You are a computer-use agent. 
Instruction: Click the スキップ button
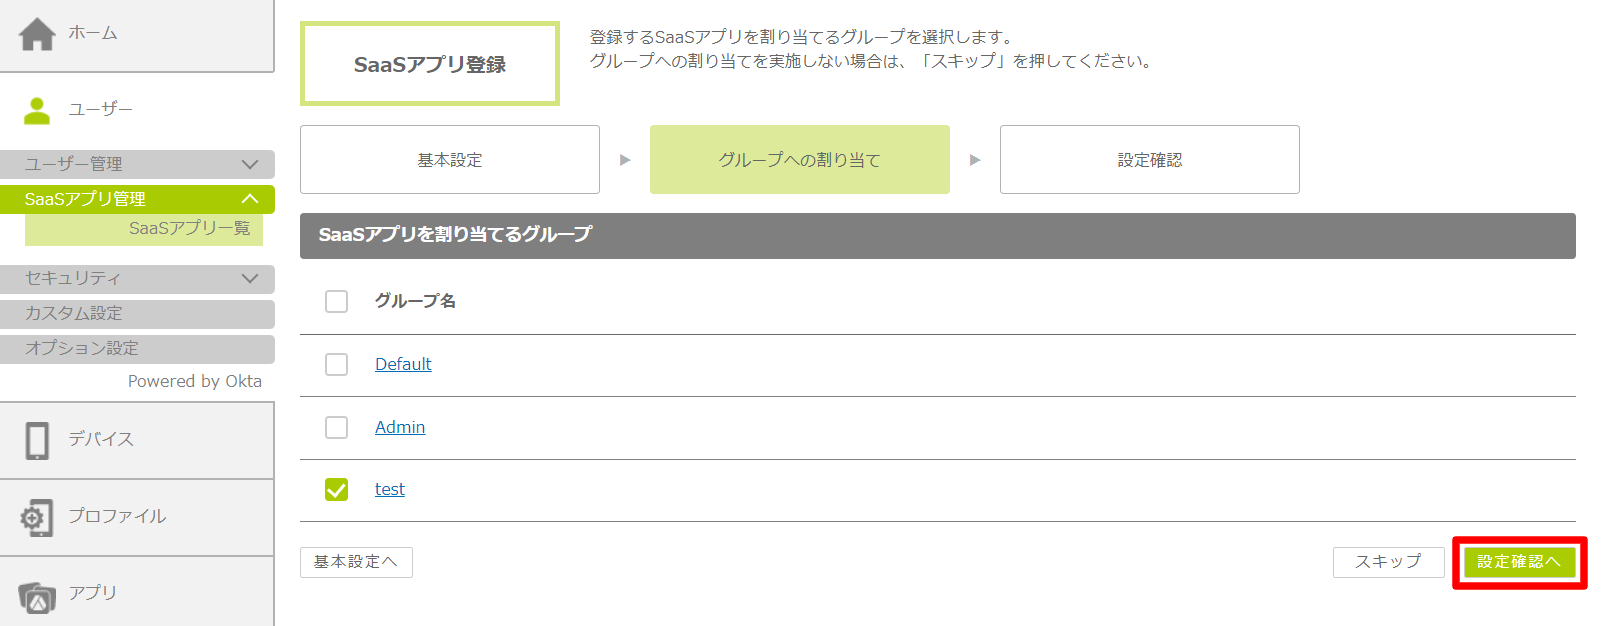point(1388,562)
